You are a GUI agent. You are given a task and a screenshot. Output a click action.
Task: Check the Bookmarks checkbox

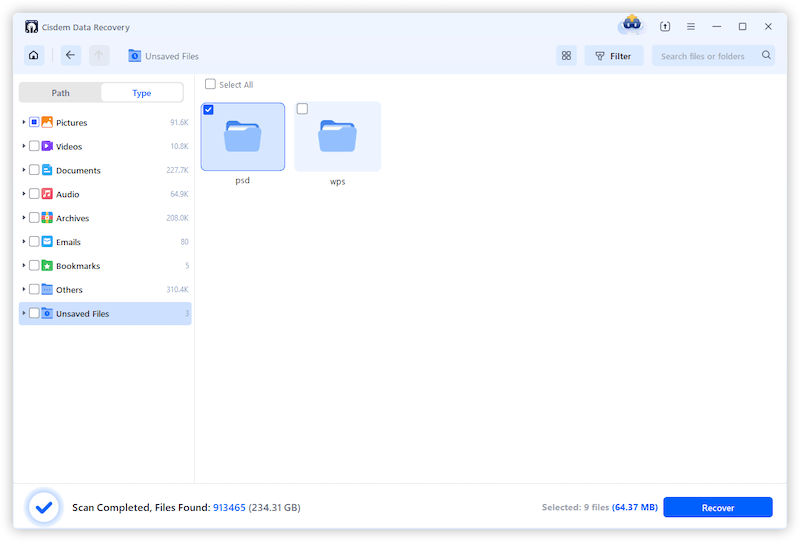point(34,265)
